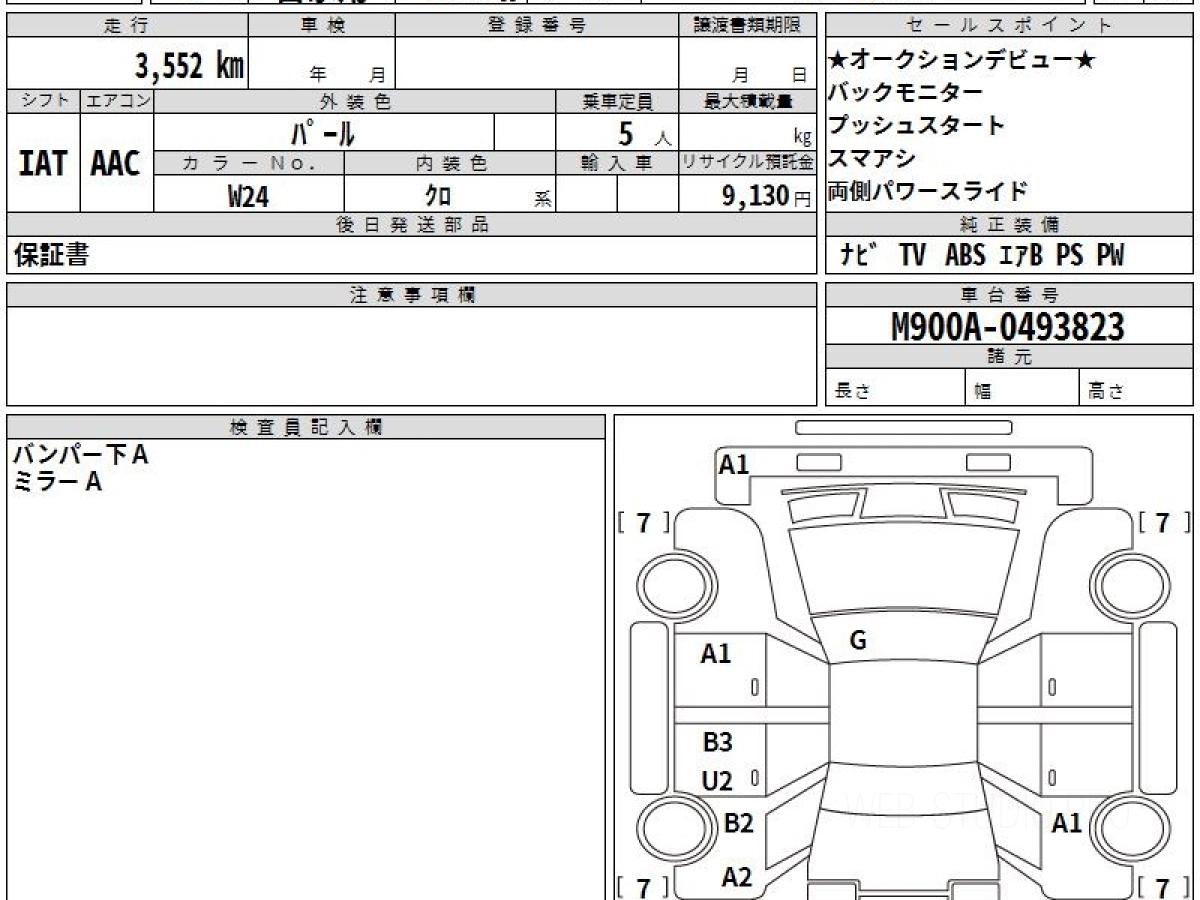This screenshot has width=1200, height=900.
Task: Select the ABS equipment item
Action: [x=964, y=255]
